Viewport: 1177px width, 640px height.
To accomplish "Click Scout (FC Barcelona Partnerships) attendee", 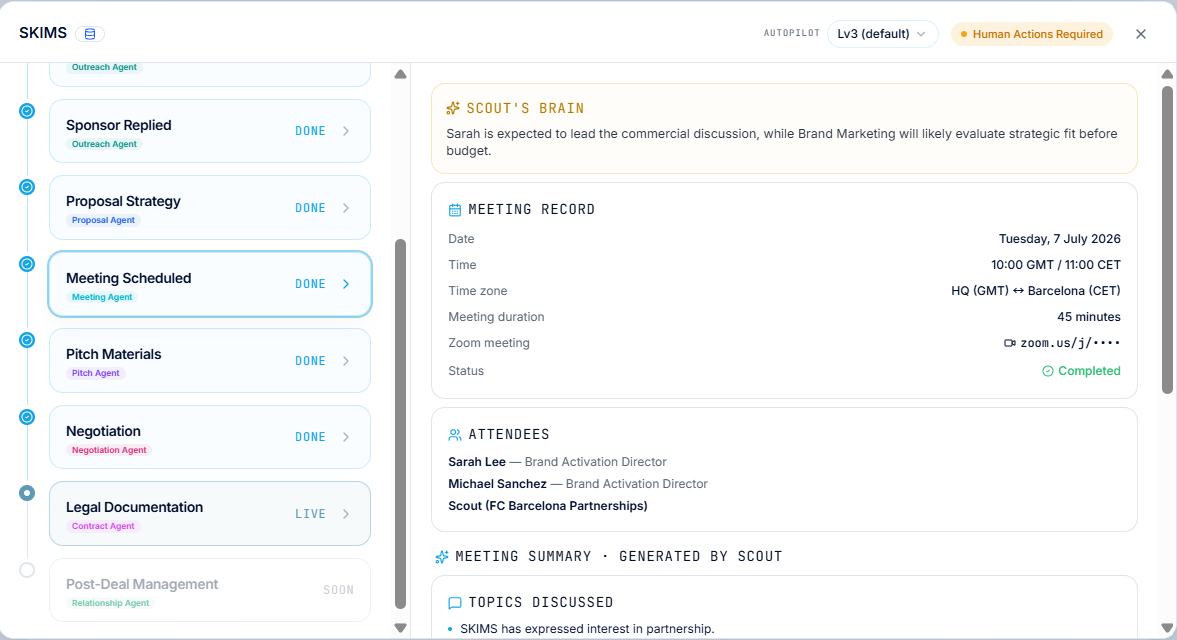I will pyautogui.click(x=548, y=506).
